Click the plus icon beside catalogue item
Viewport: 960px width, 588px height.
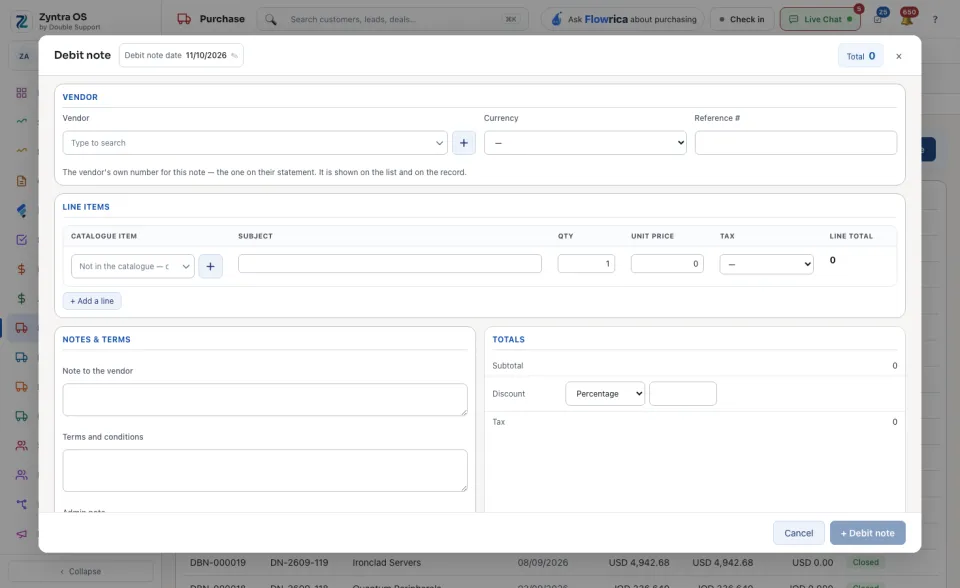click(210, 266)
